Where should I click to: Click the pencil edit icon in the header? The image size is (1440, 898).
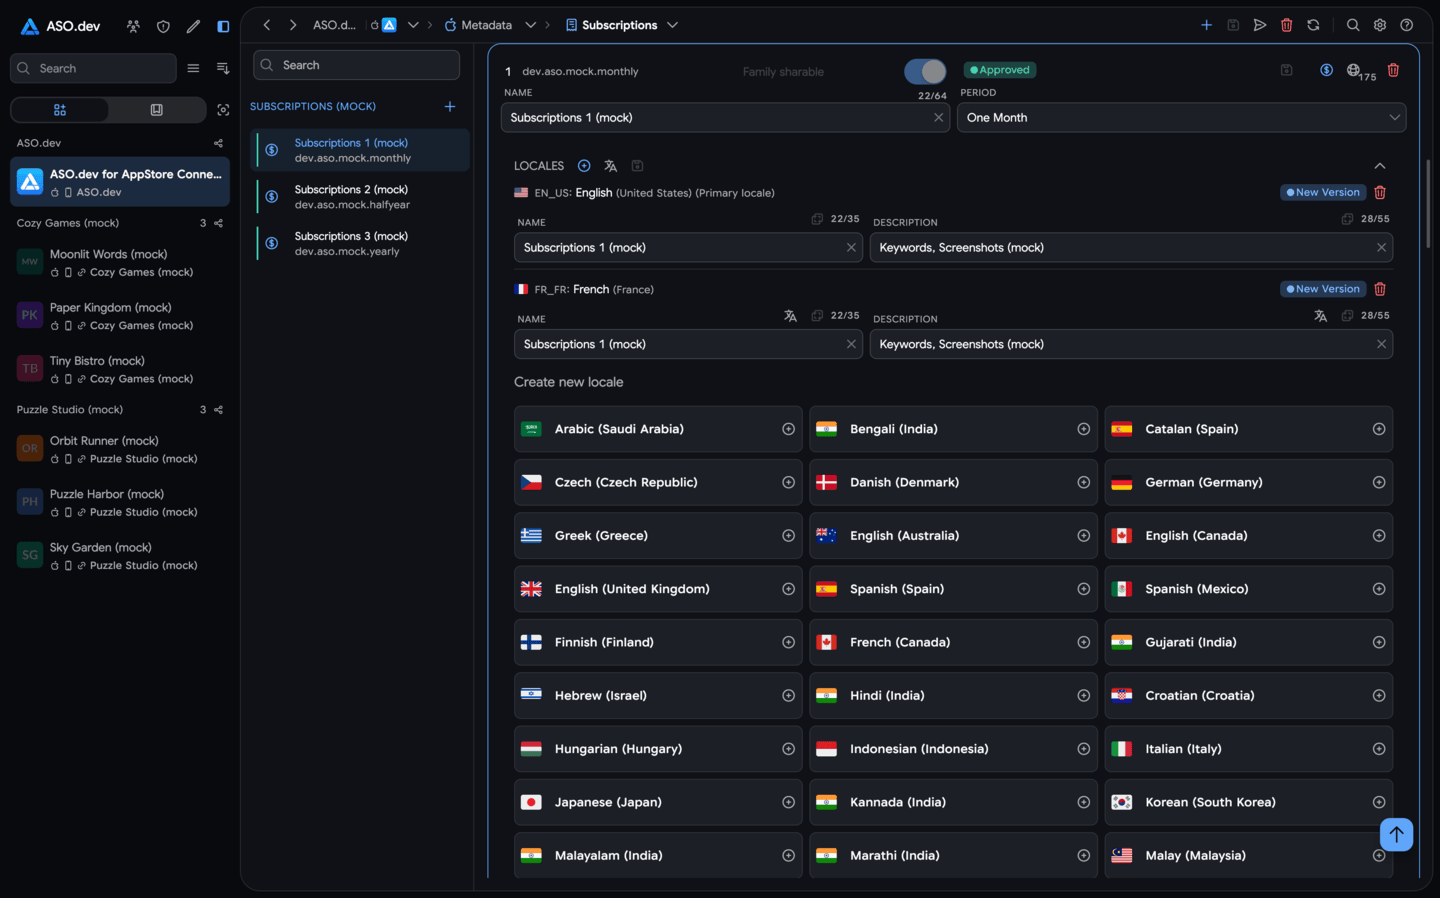click(x=193, y=26)
